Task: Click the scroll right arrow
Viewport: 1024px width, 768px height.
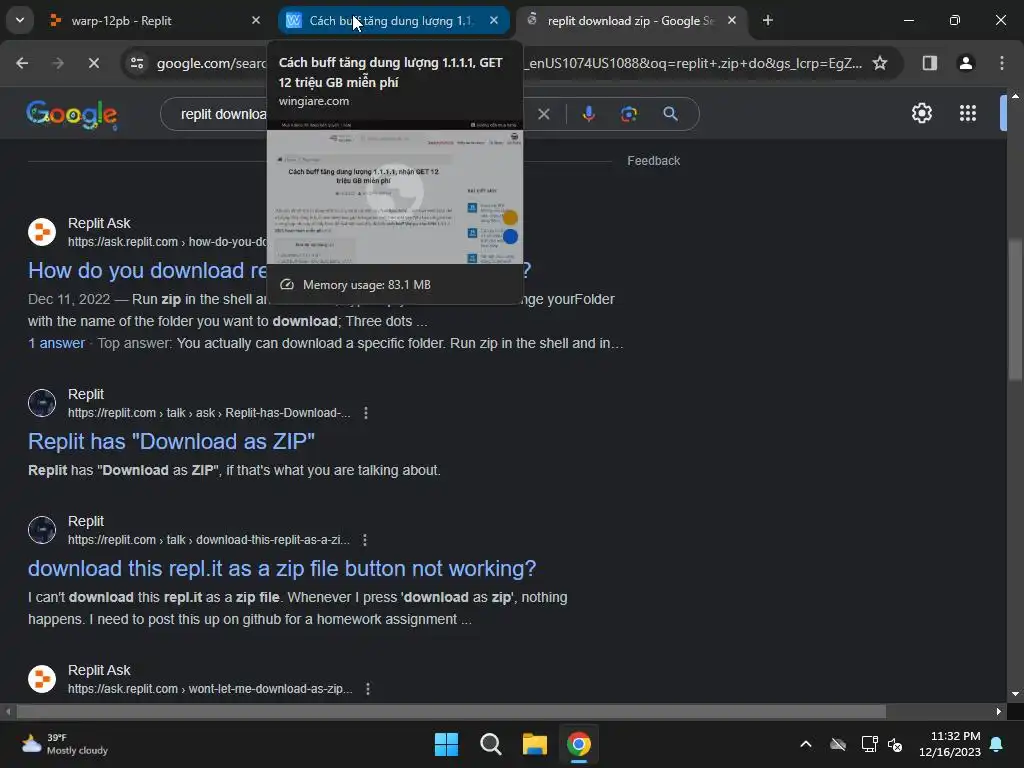Action: (999, 711)
